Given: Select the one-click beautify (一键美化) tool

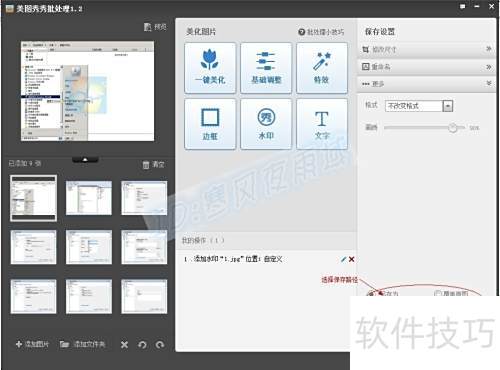Looking at the screenshot, I should point(210,68).
